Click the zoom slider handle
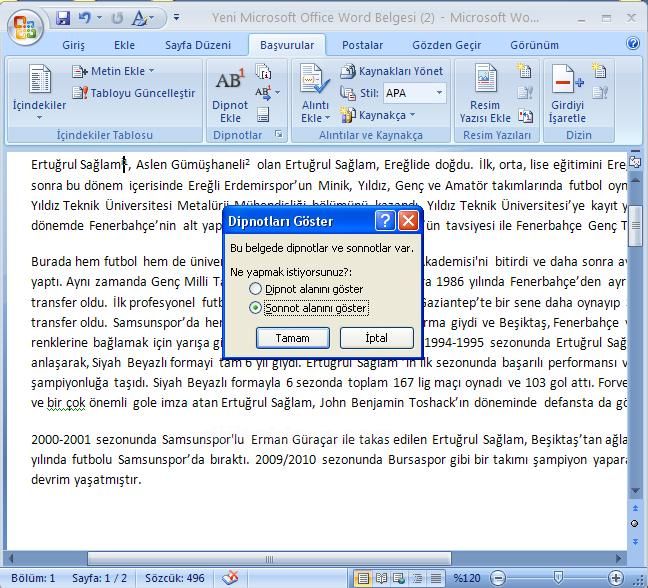The image size is (648, 588). [557, 577]
